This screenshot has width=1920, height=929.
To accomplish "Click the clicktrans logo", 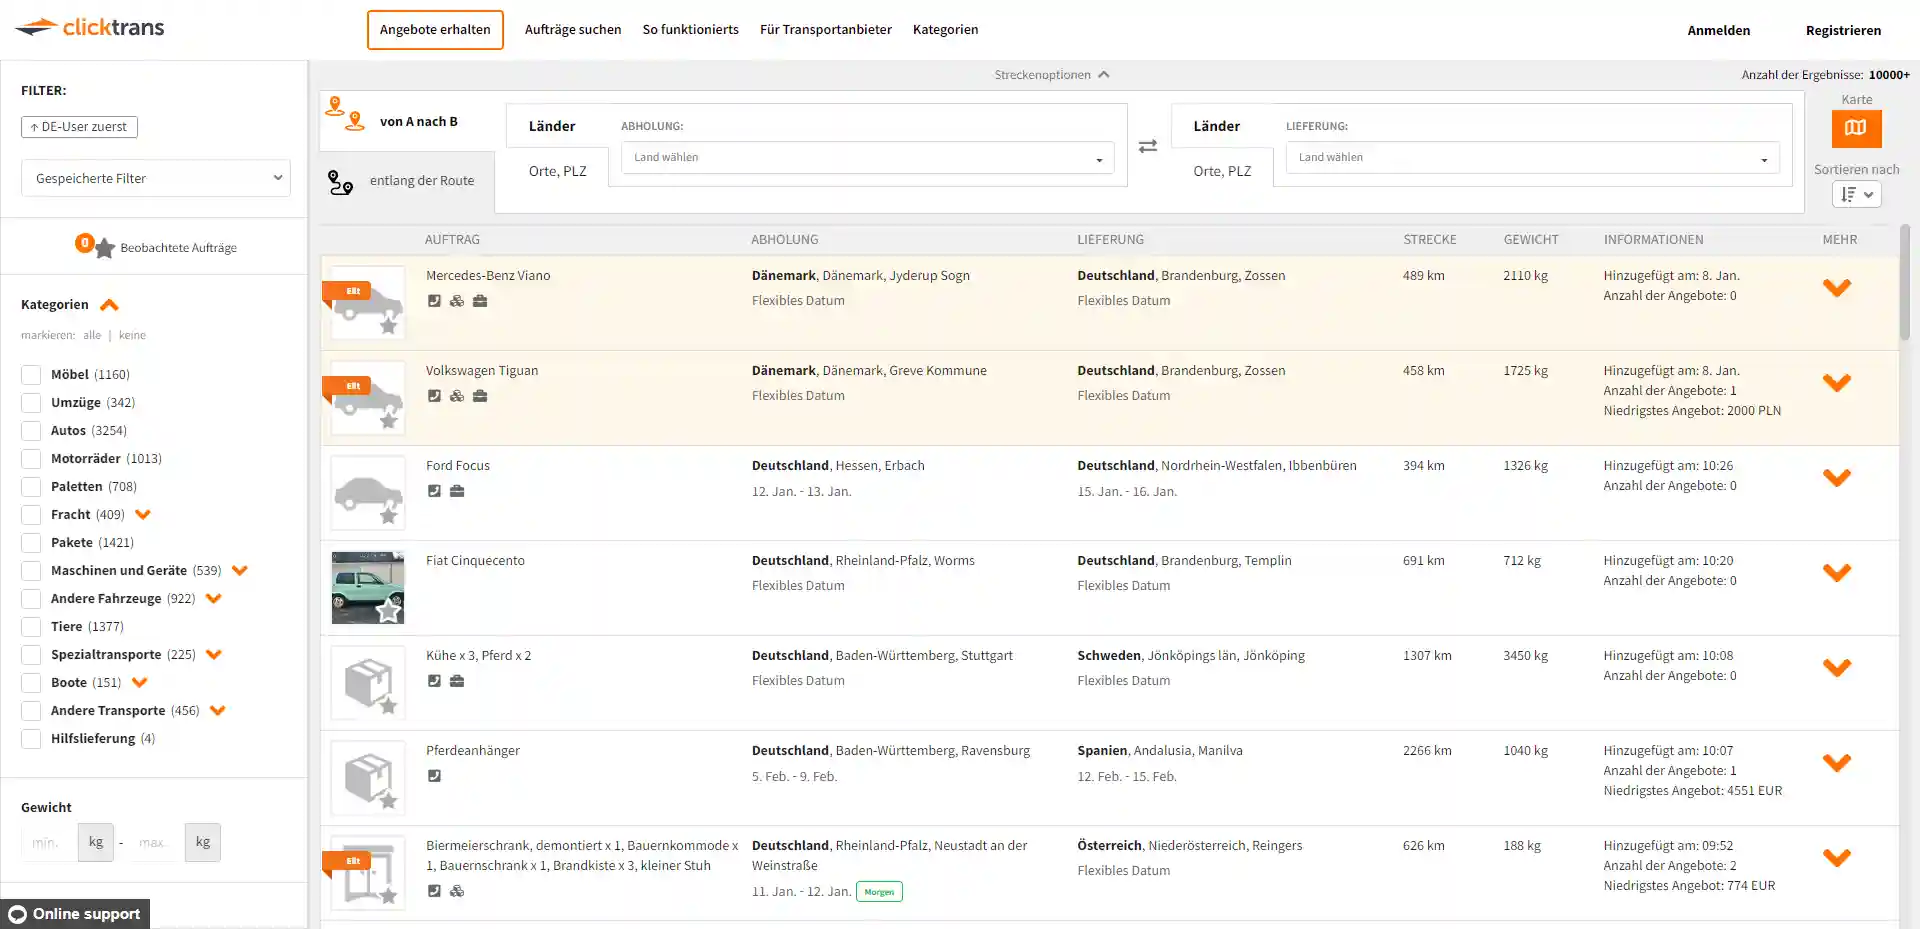I will (91, 28).
